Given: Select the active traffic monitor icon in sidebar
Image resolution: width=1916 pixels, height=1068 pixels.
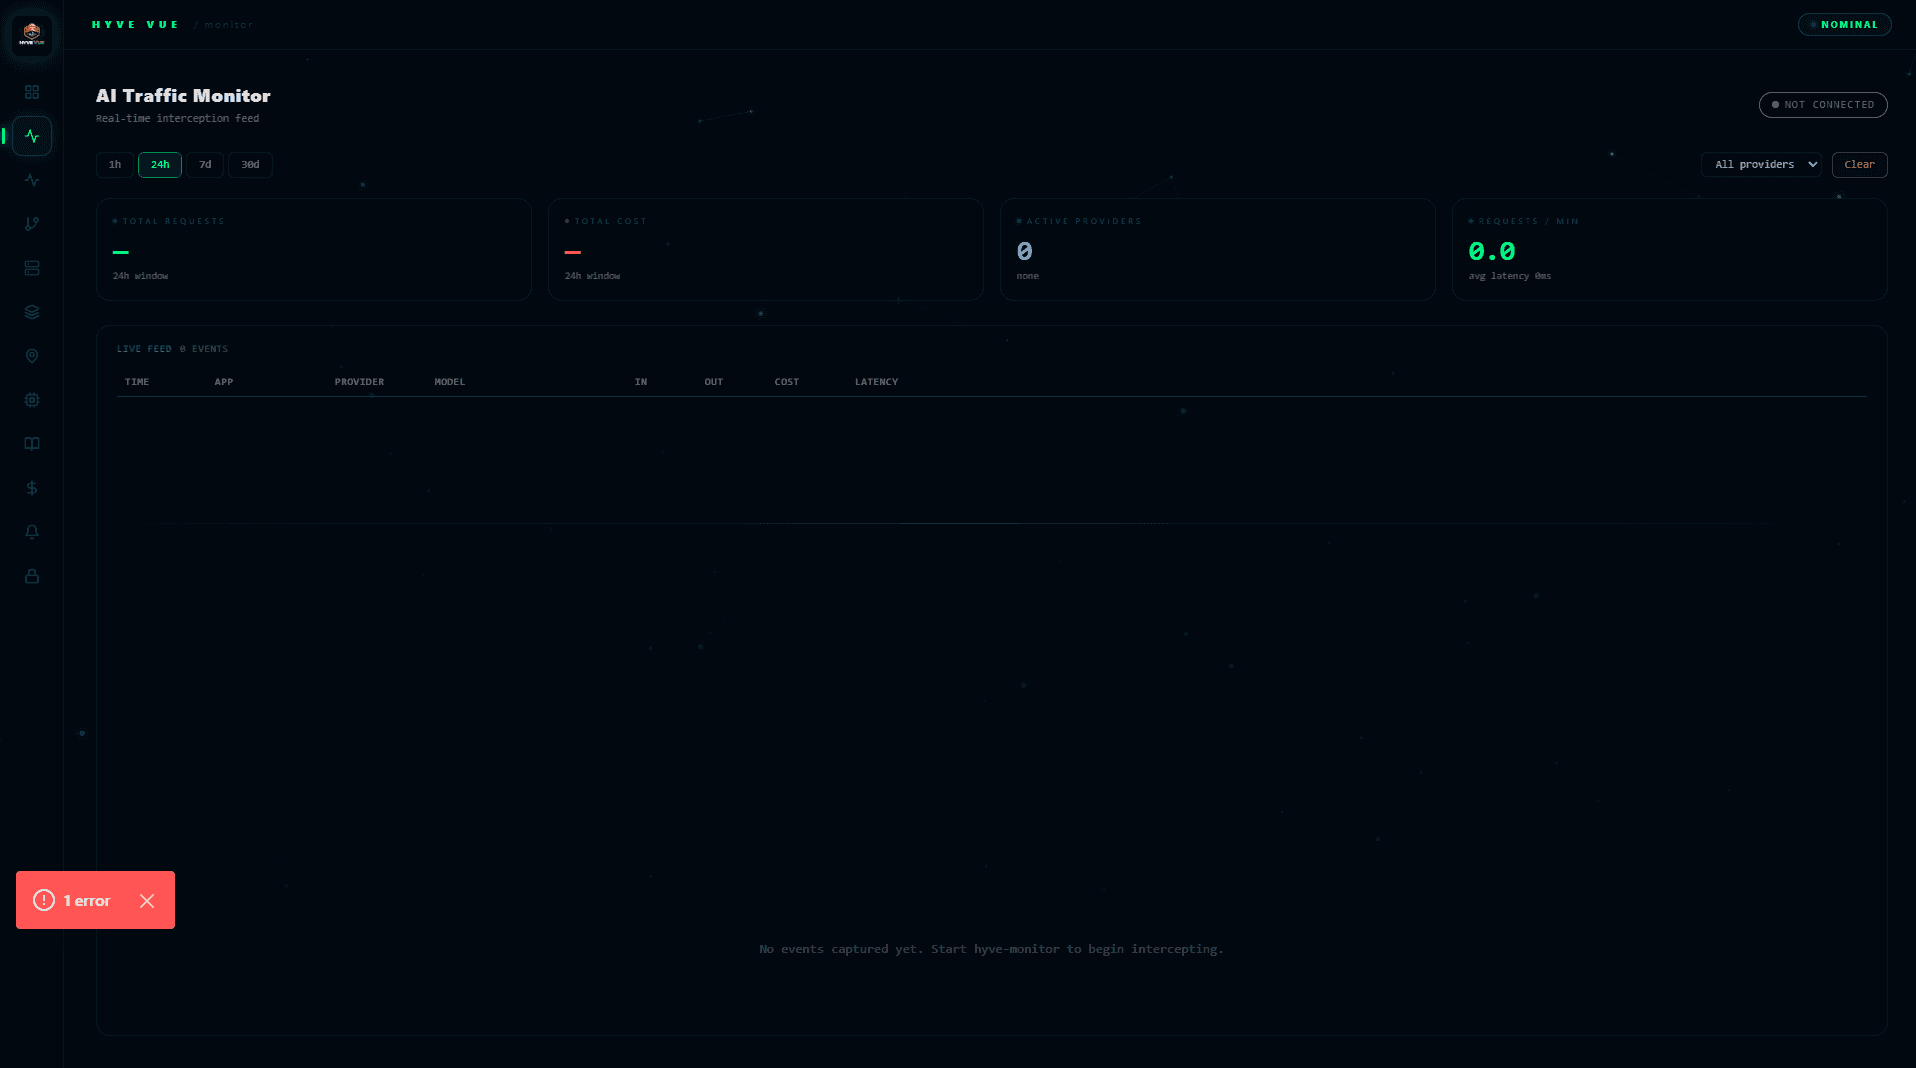Looking at the screenshot, I should tap(30, 136).
